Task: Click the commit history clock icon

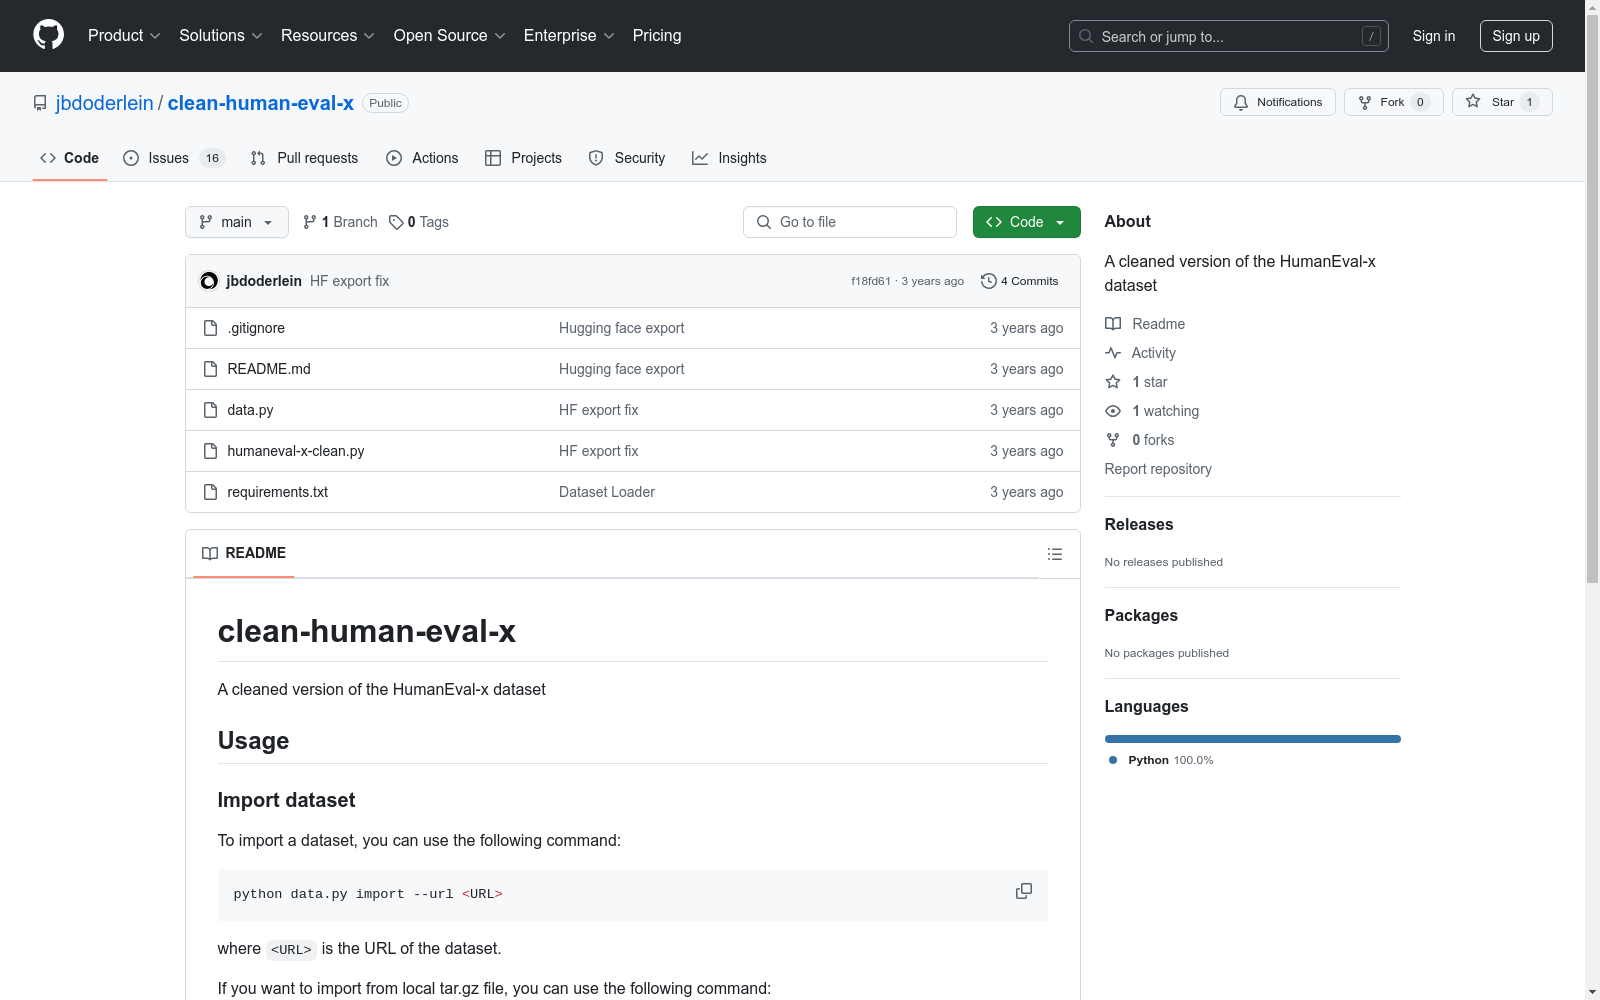Action: (989, 281)
